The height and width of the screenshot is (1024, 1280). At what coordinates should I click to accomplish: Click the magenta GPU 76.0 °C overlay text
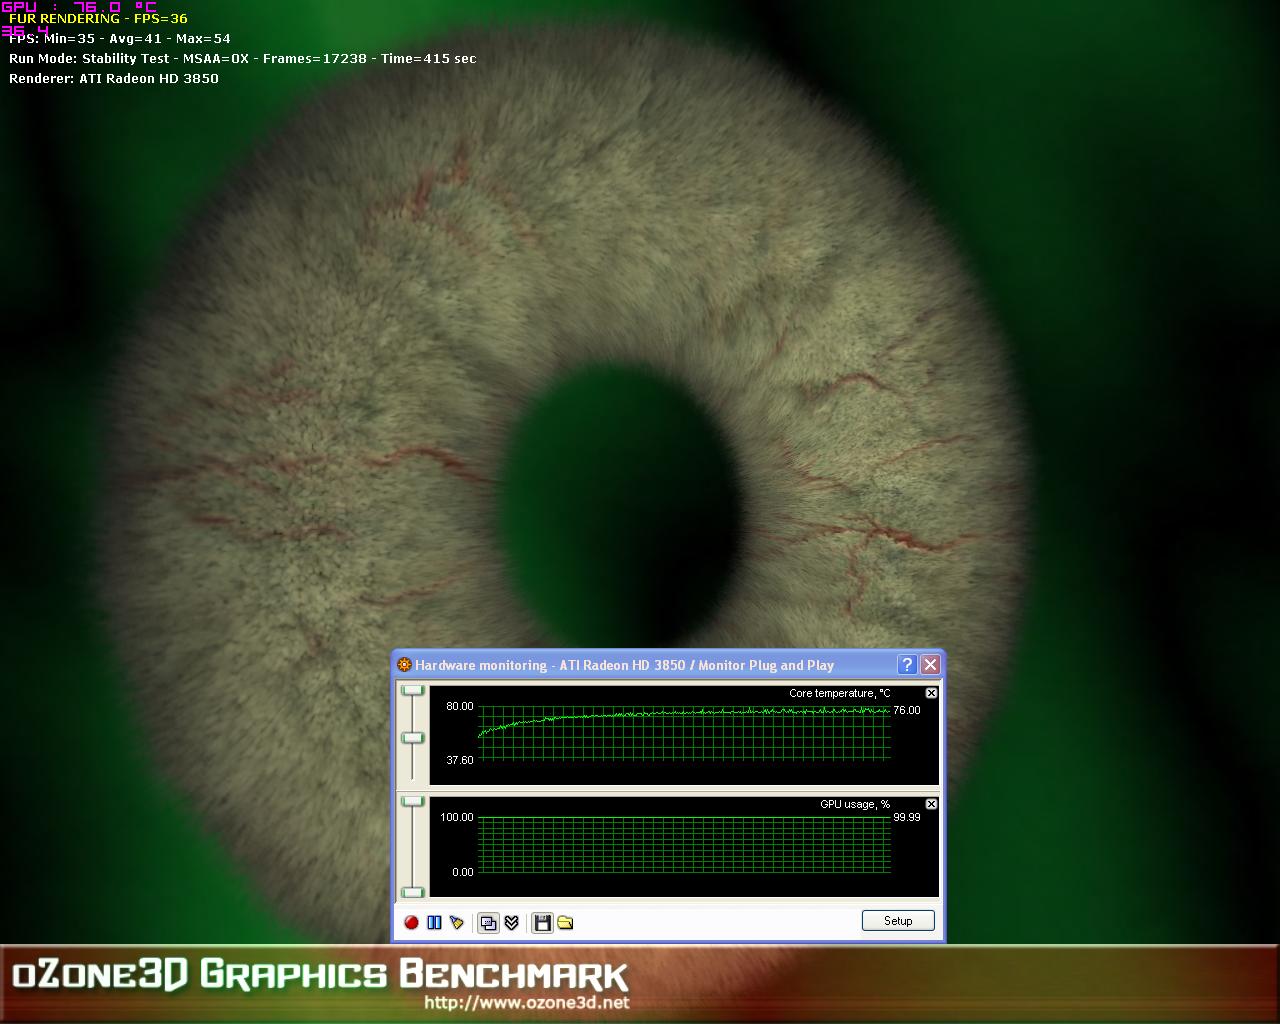79,7
